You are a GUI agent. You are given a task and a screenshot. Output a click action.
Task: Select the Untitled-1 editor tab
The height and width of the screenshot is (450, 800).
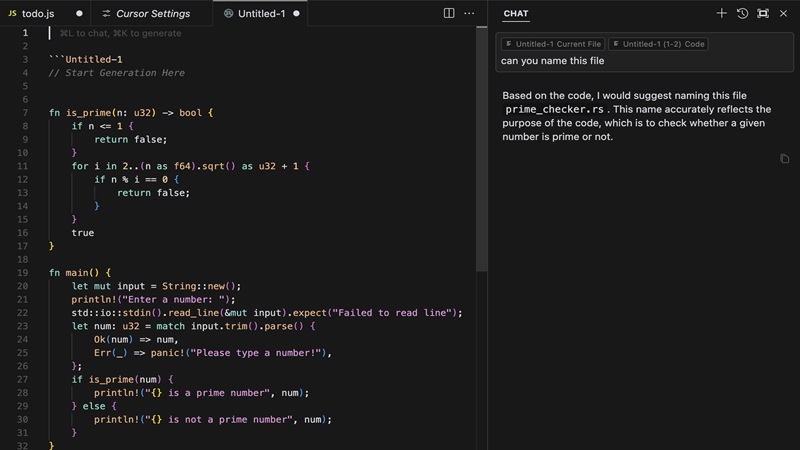pos(260,14)
